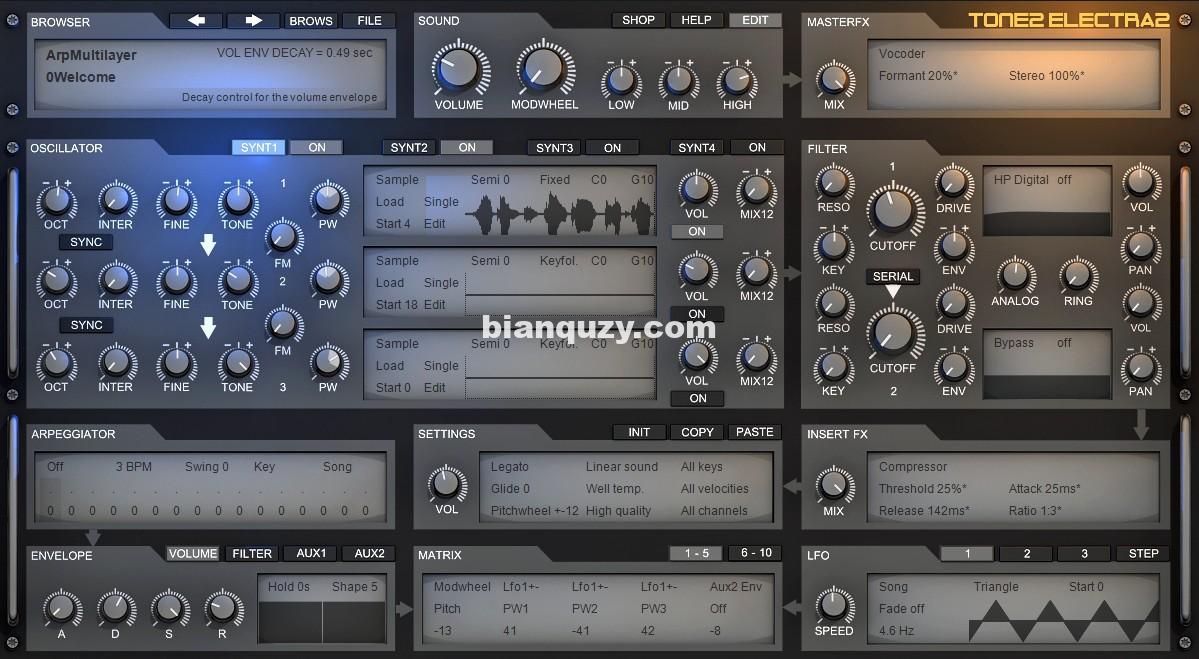Click the 4.6 Hz LFO rate value
1199x659 pixels.
(897, 631)
